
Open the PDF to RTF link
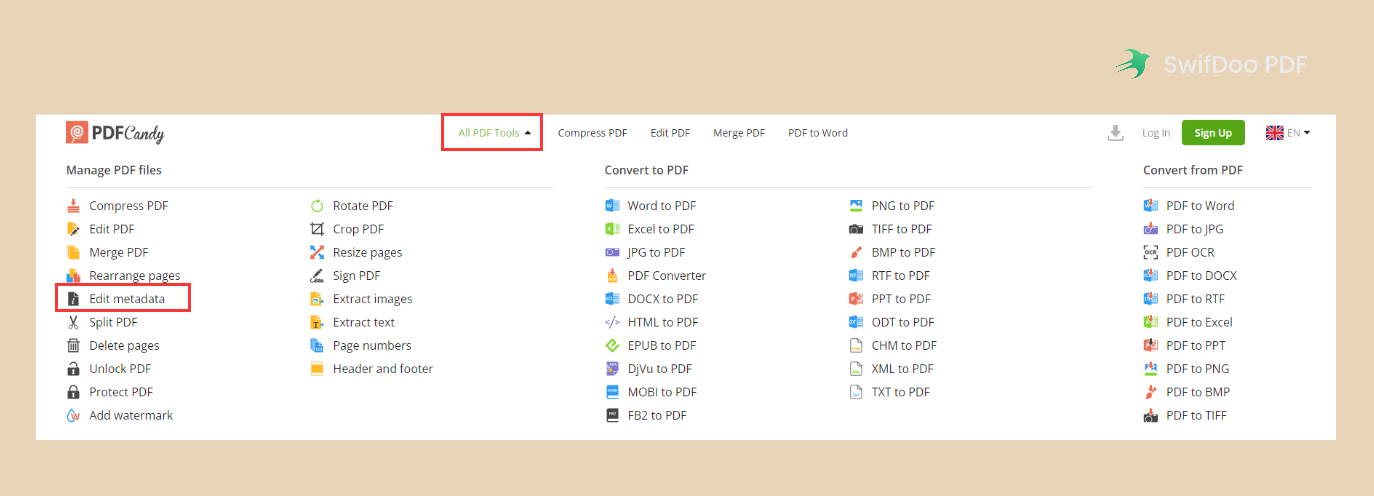(x=1195, y=299)
